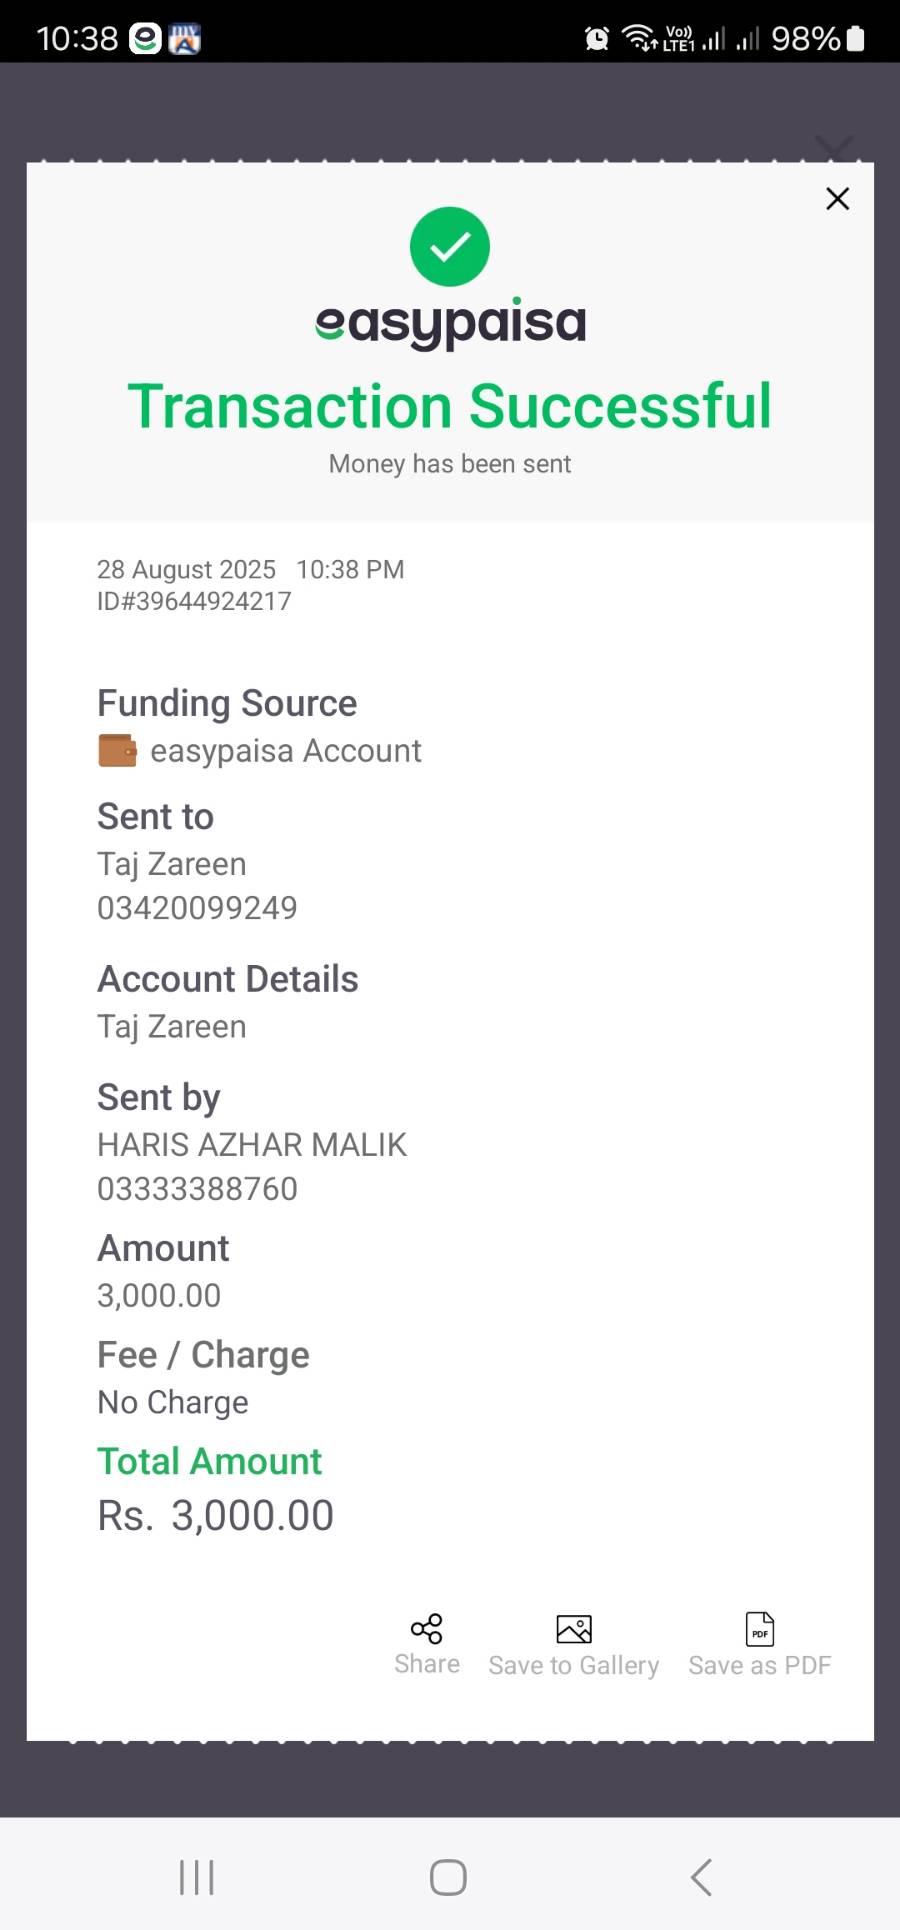The image size is (900, 1930).
Task: Click the Save to Gallery label
Action: click(574, 1665)
